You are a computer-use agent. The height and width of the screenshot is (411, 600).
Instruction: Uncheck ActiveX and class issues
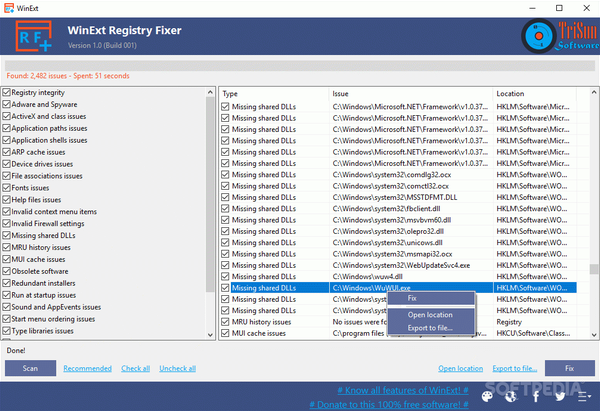7,116
